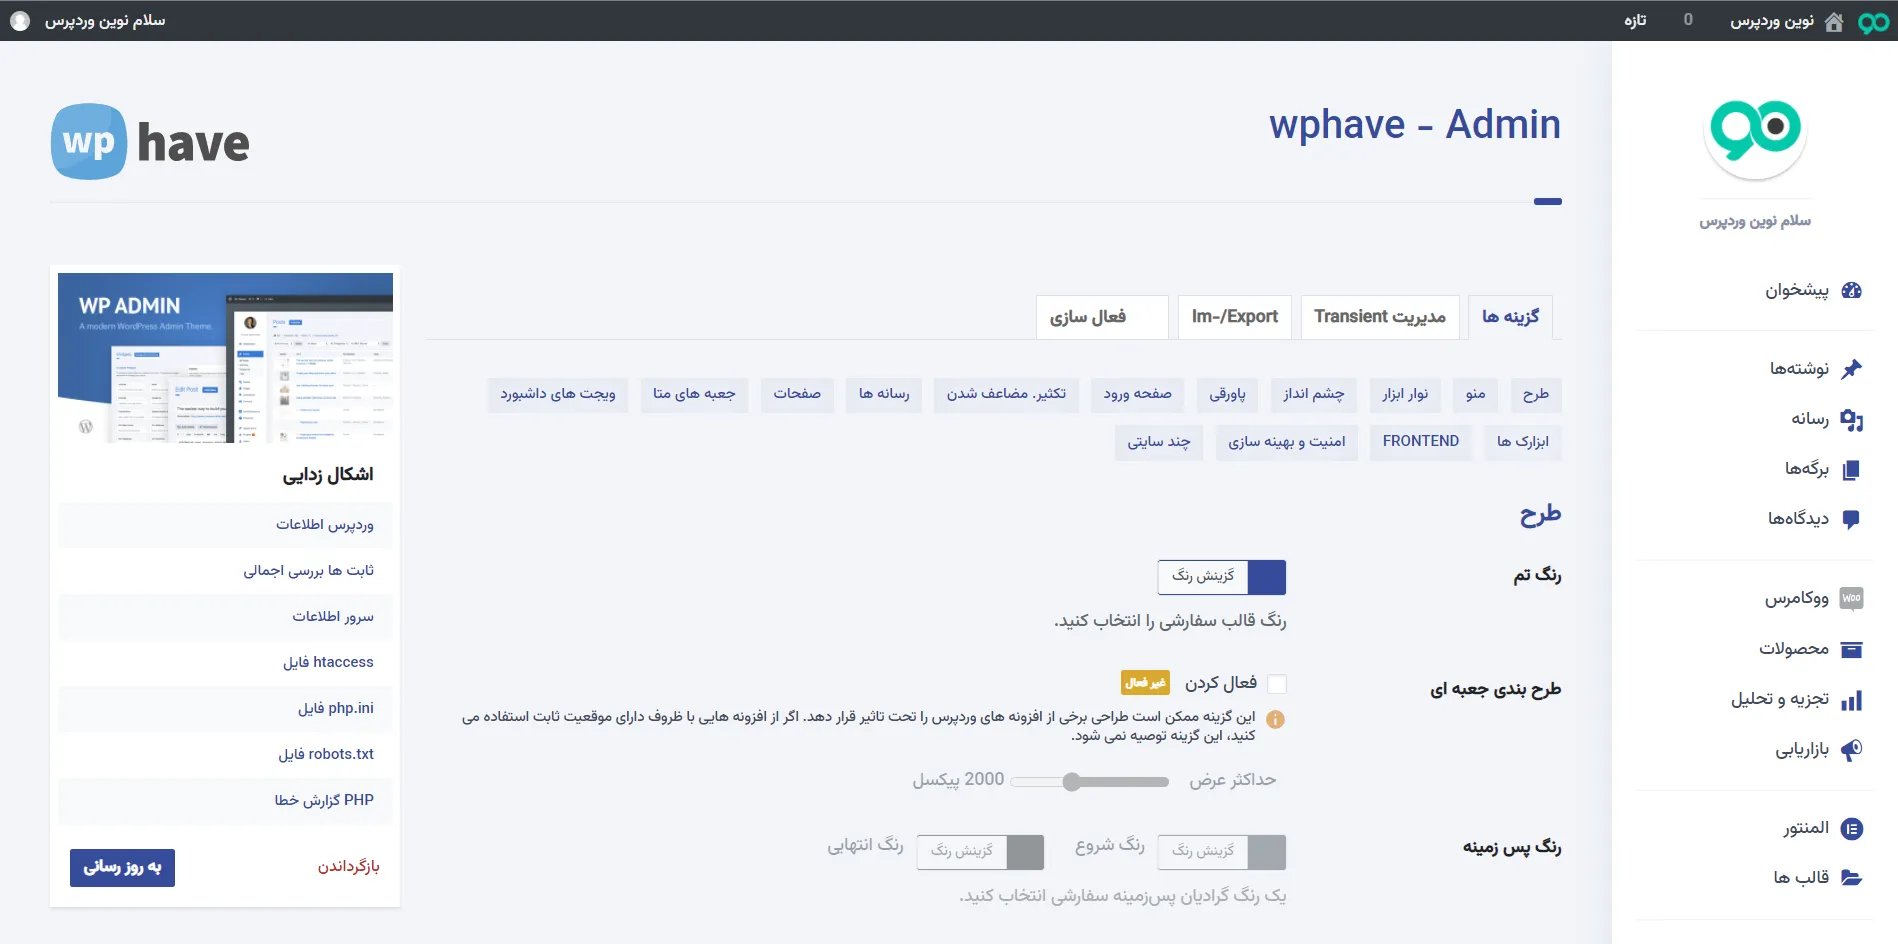The height and width of the screenshot is (944, 1898).
Task: Open the صفحه ورود login page section
Action: [x=1138, y=395]
